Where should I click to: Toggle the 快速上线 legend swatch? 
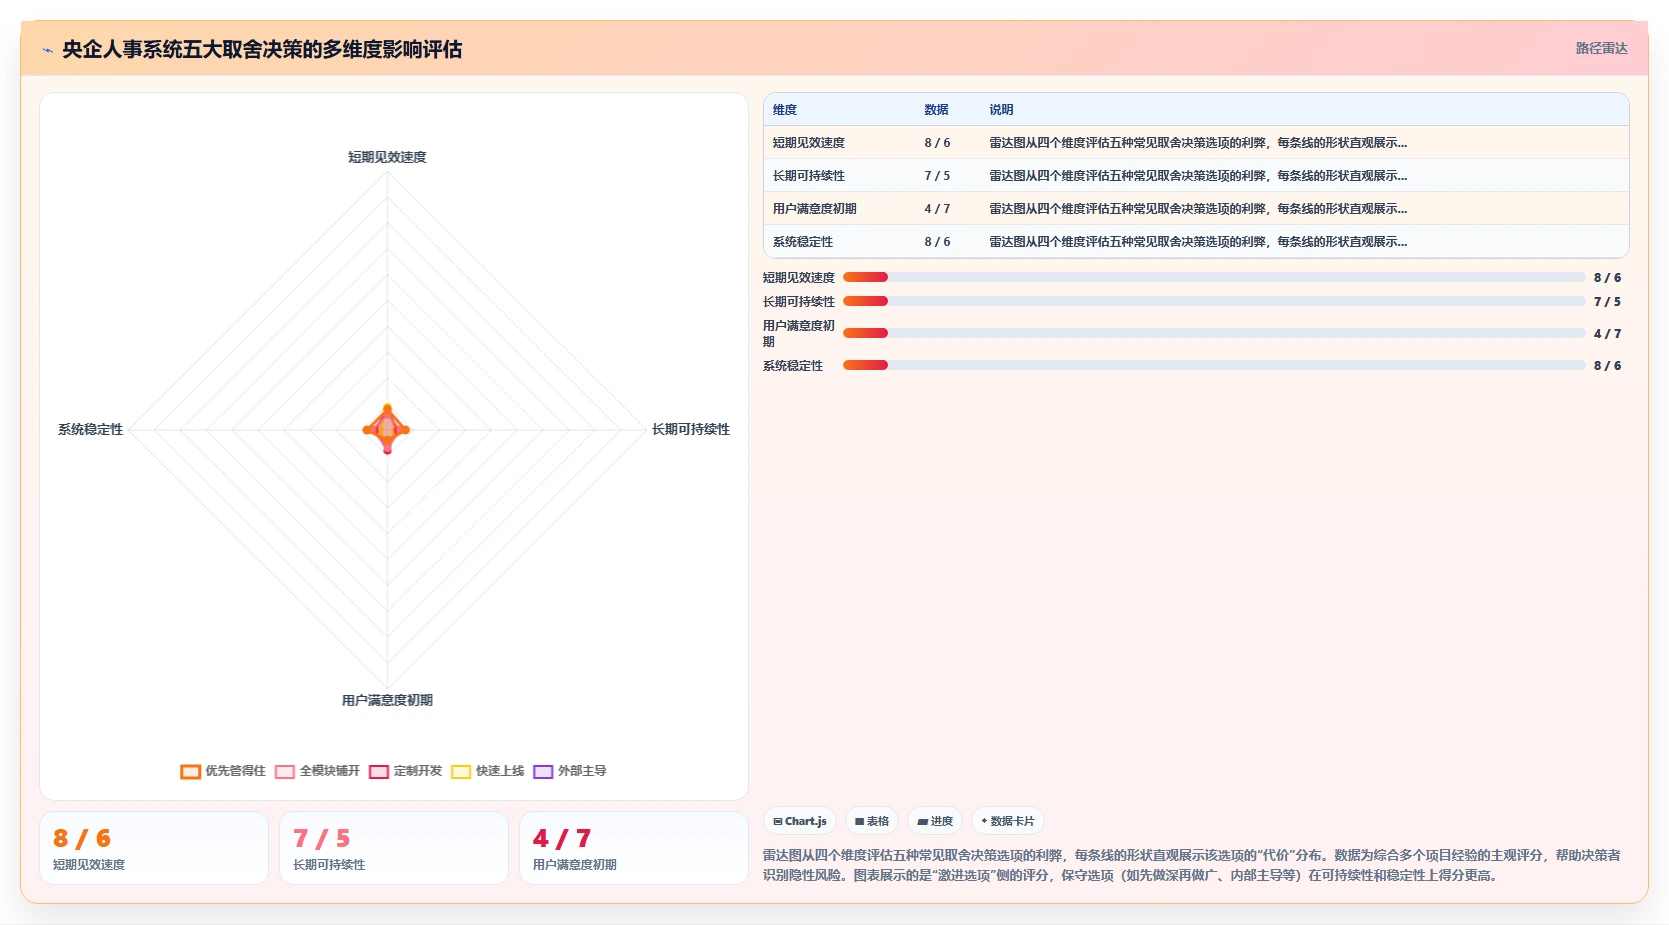[x=461, y=771]
